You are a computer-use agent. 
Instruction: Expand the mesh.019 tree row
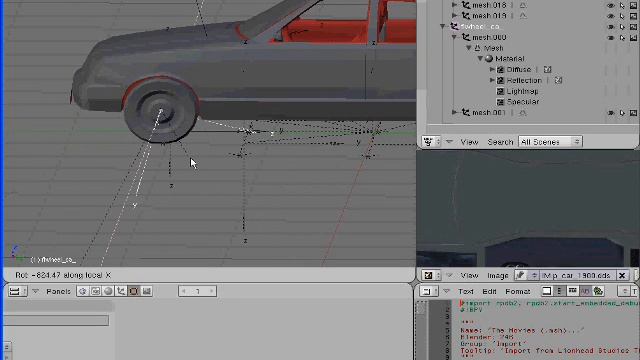point(454,16)
